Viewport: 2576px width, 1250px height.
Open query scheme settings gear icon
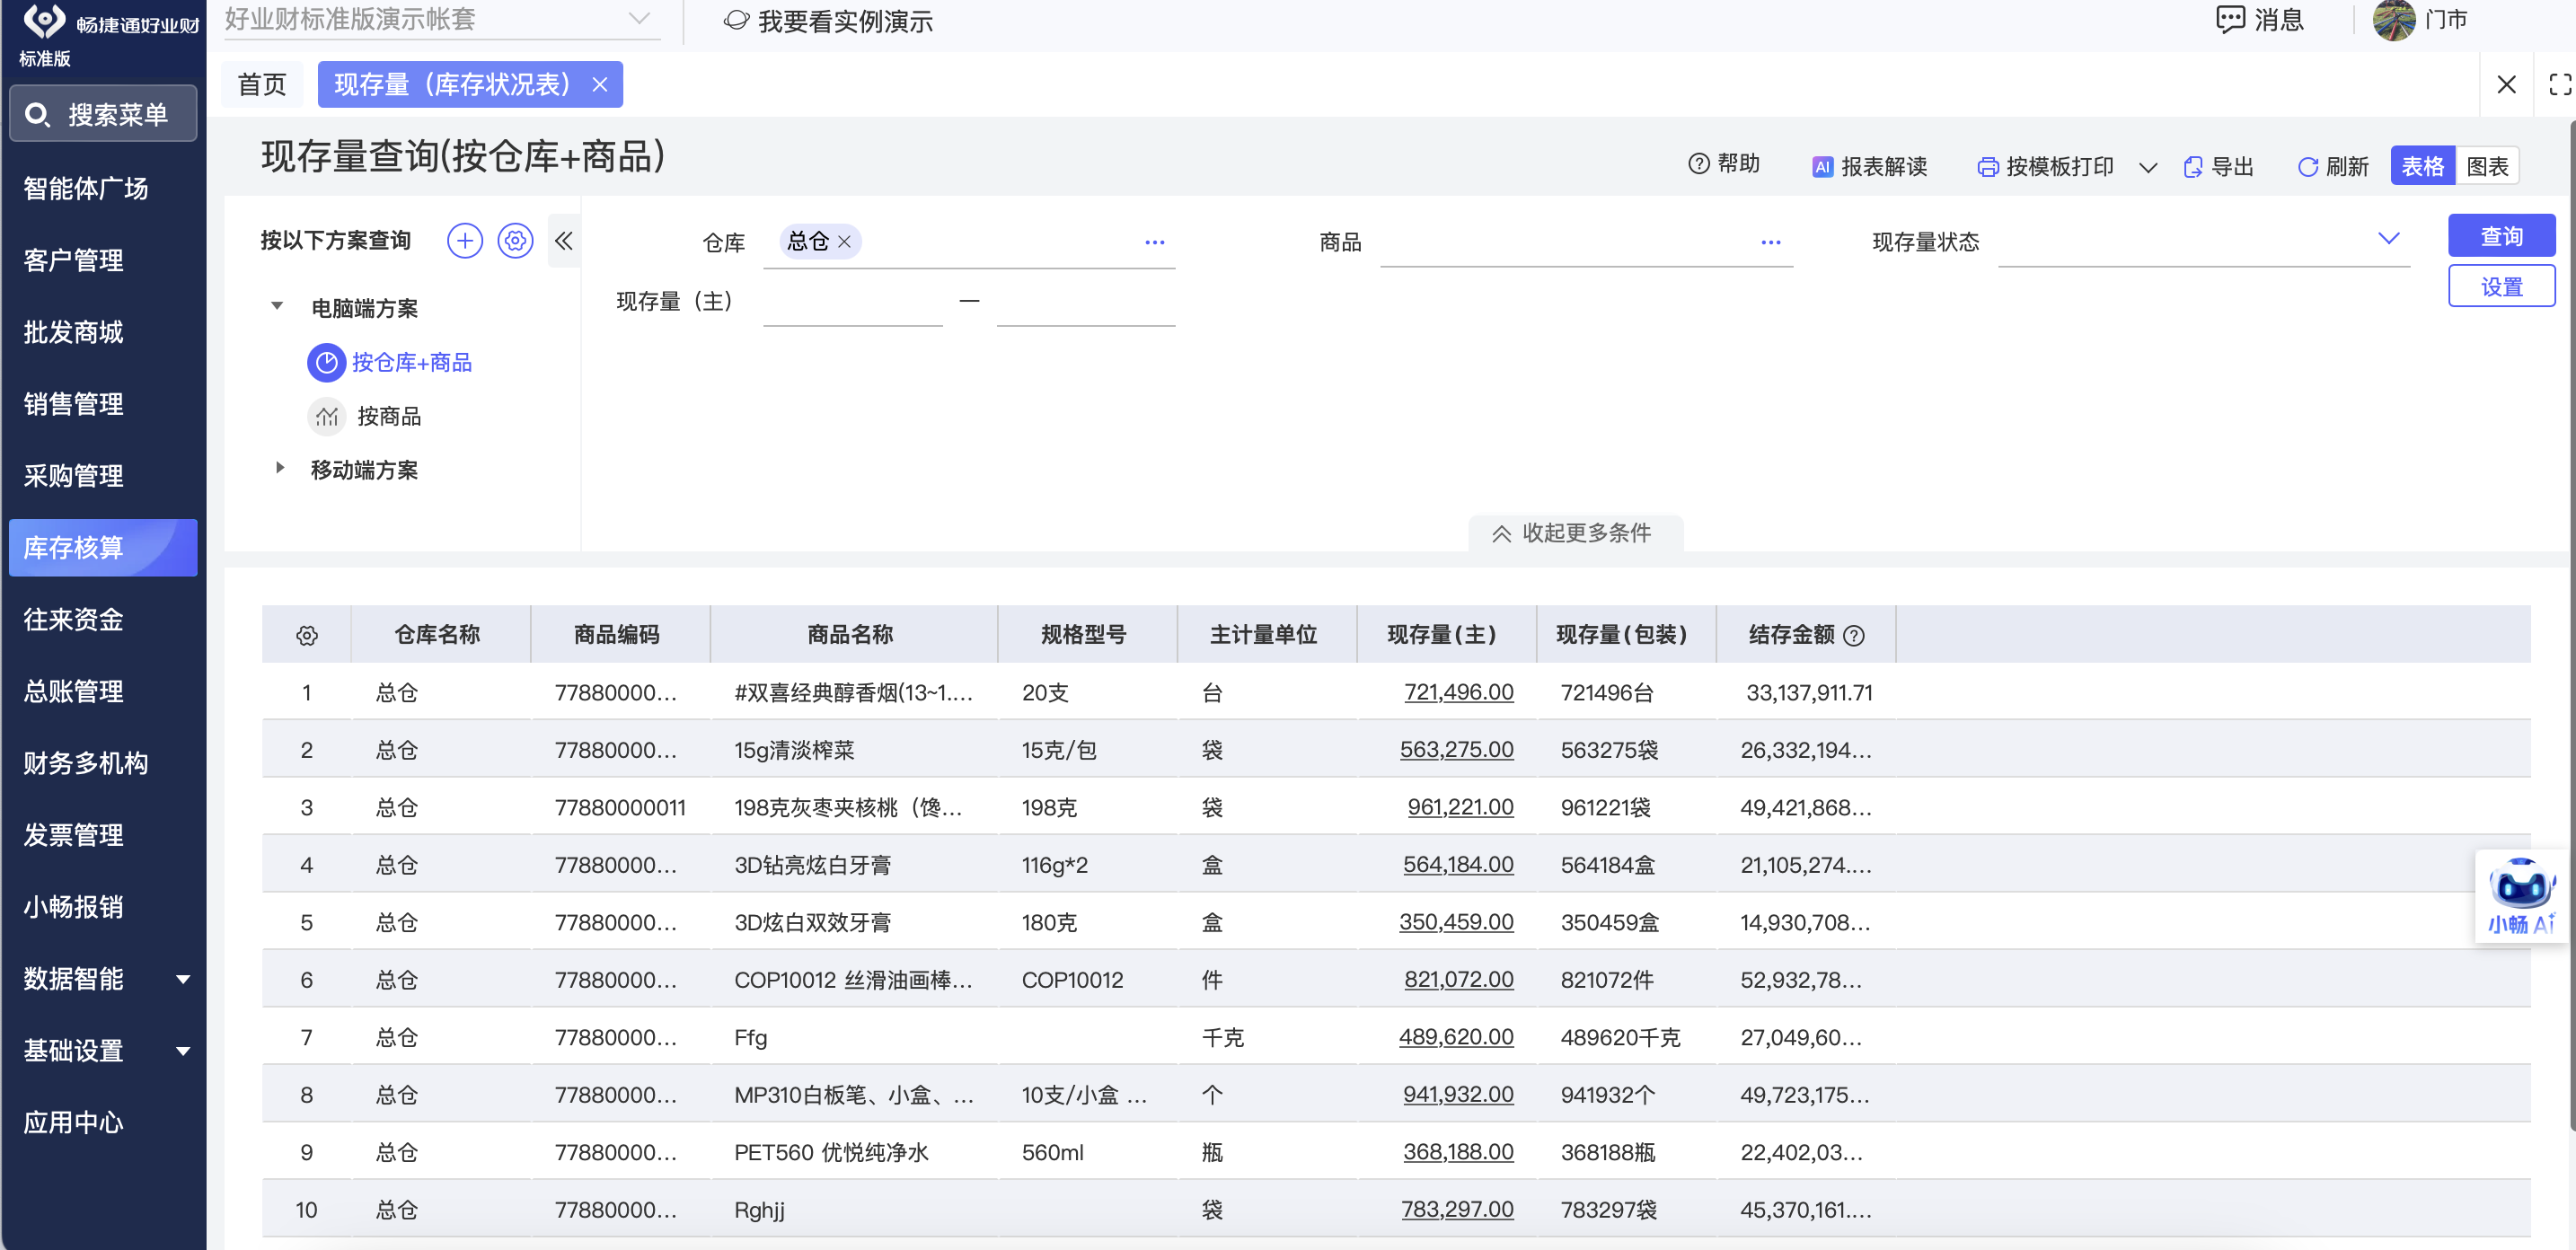point(515,240)
